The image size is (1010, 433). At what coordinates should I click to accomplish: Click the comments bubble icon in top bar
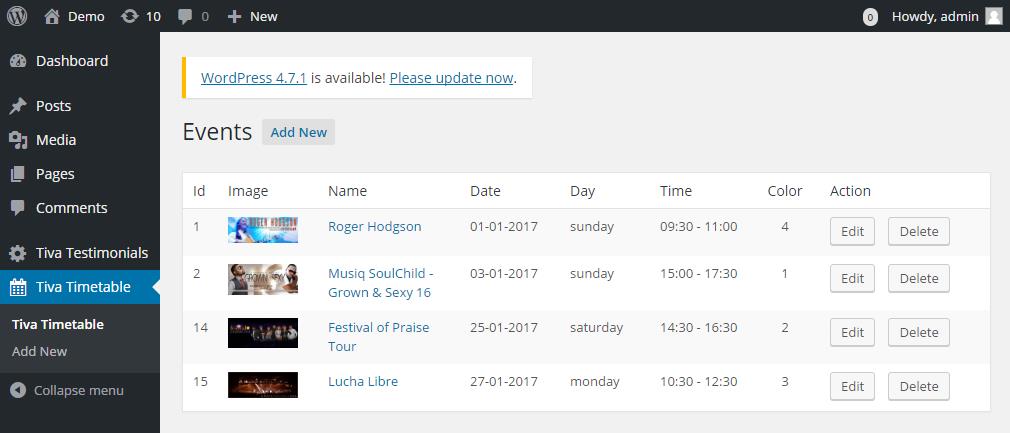click(x=185, y=17)
